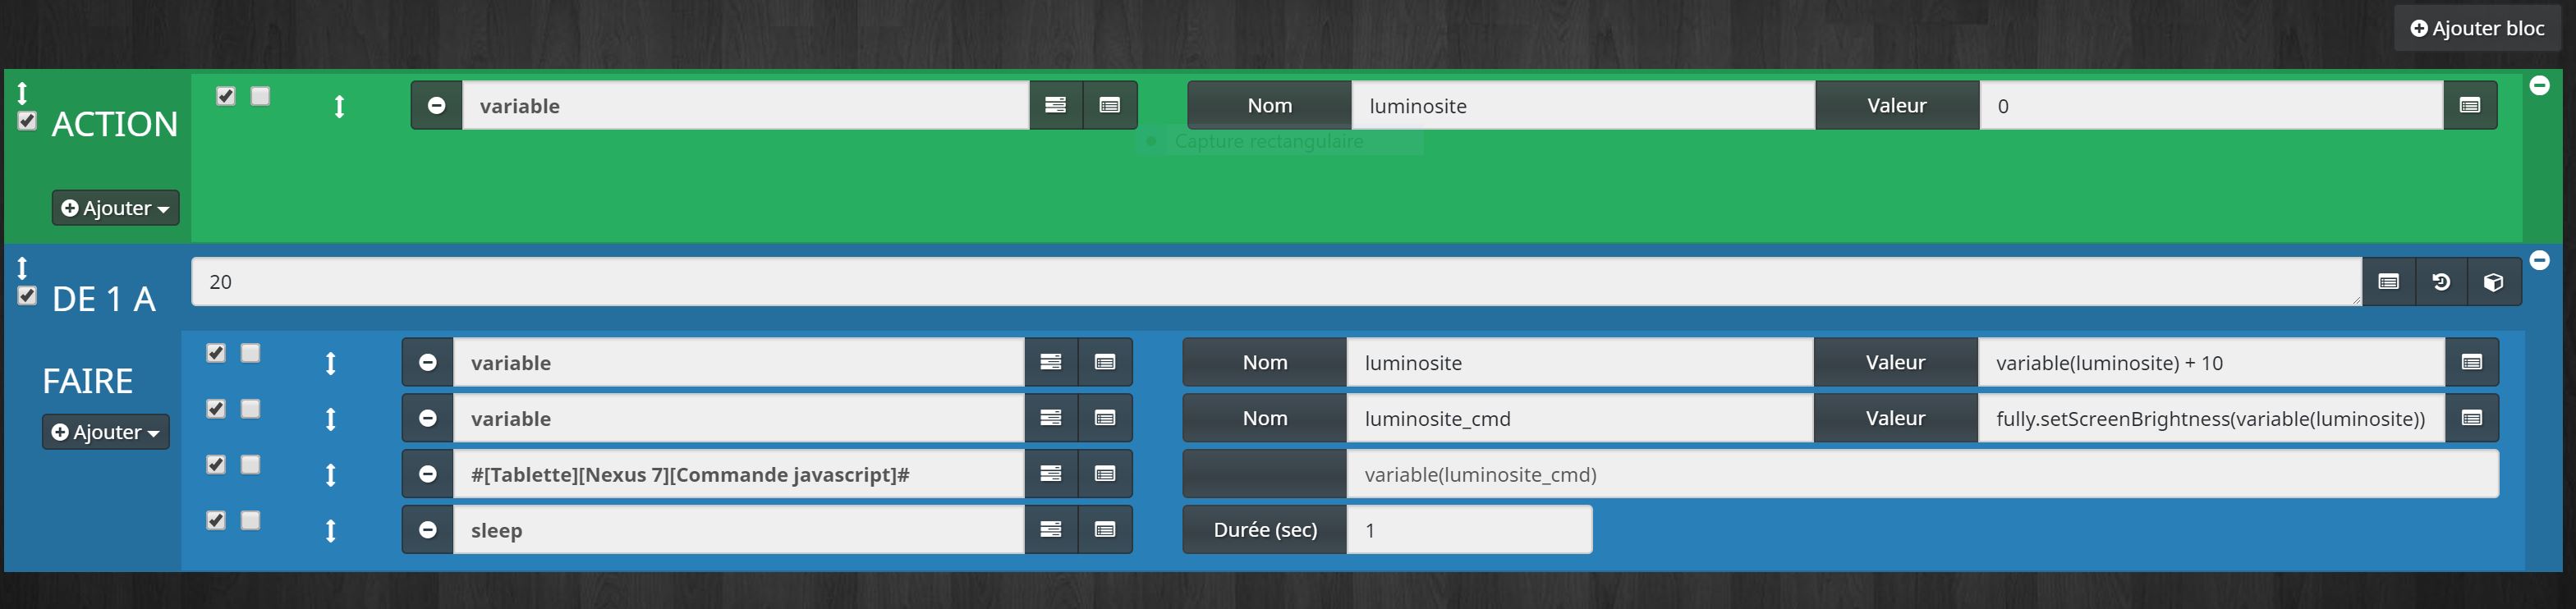This screenshot has width=2576, height=609.
Task: Click action-select icon of sleep row
Action: point(1051,530)
